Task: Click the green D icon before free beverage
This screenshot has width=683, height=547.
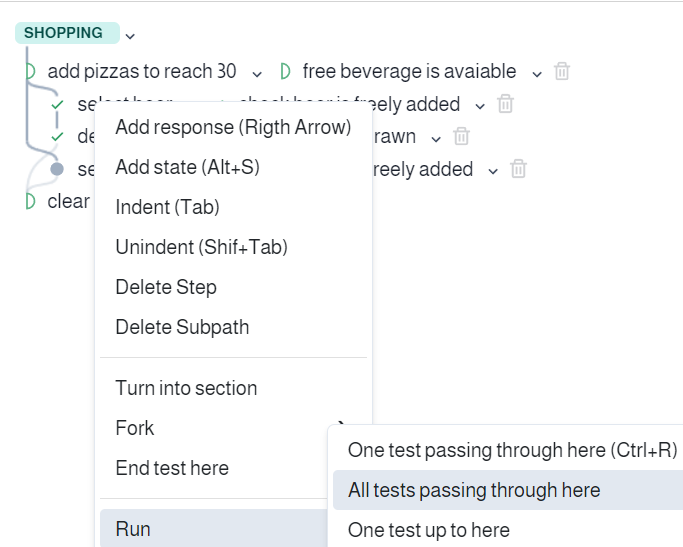Action: [x=285, y=71]
